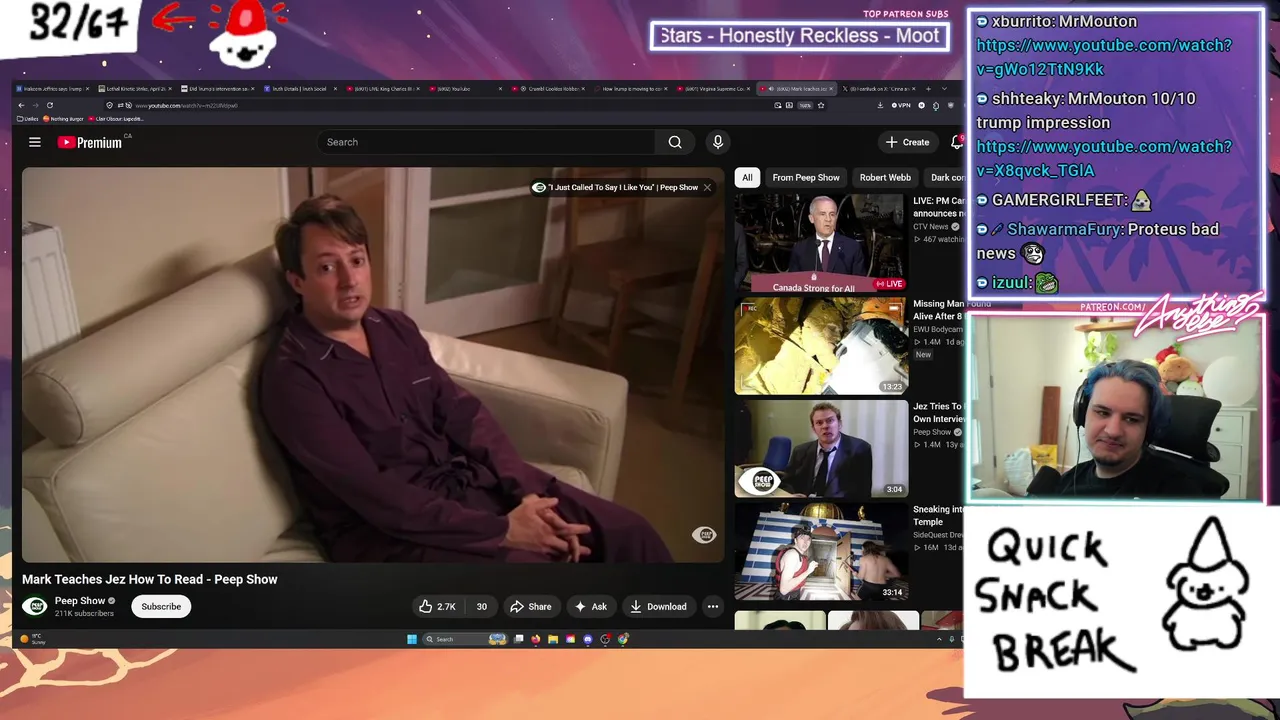Open the CTV News live PM thumbnail
This screenshot has height=720, width=1280.
tap(821, 243)
